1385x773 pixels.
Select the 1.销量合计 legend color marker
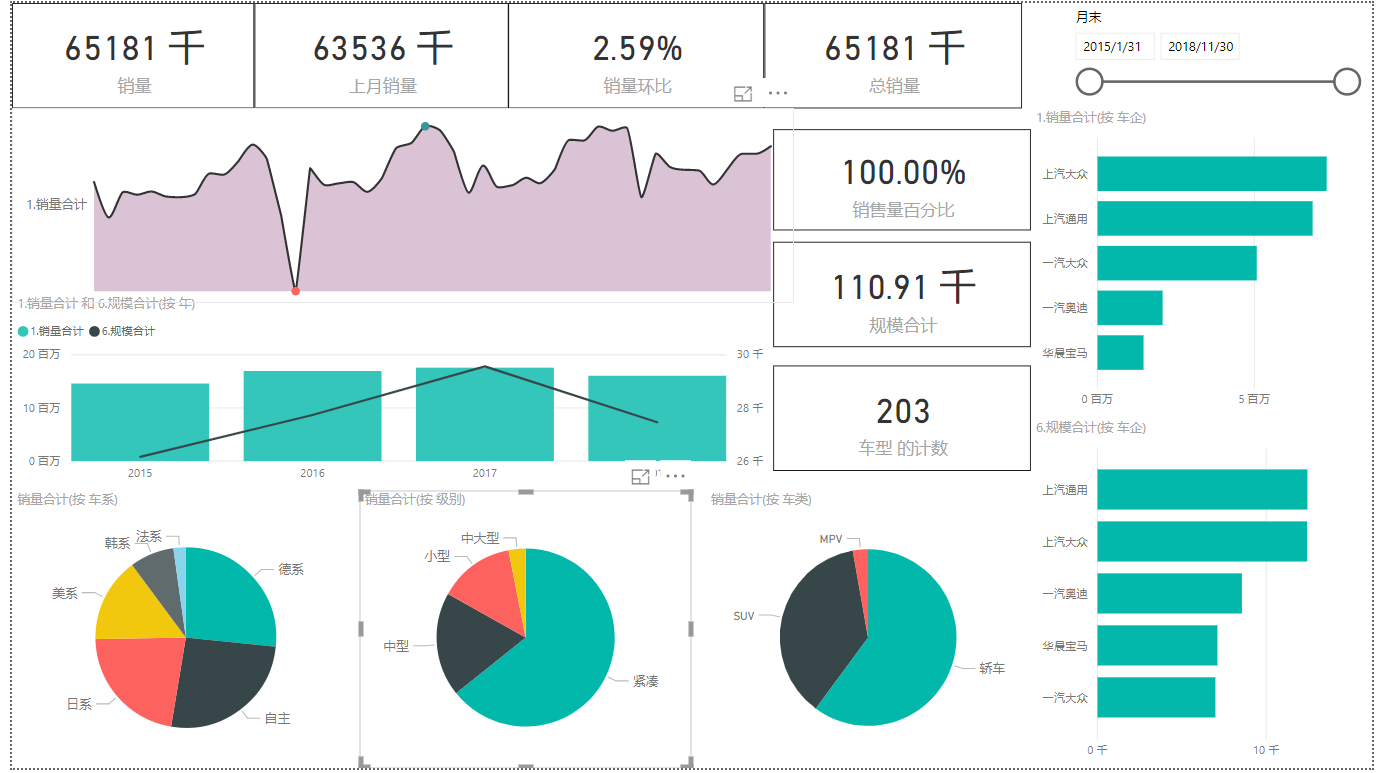tap(23, 331)
